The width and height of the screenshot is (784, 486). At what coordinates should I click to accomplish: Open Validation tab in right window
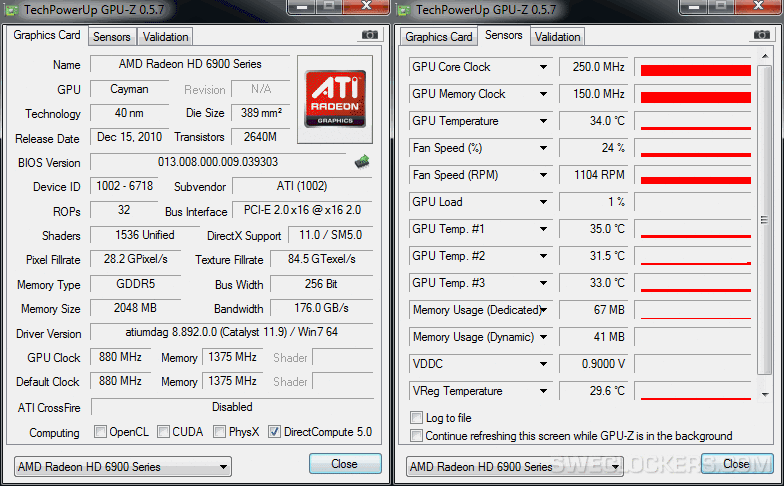tap(558, 36)
